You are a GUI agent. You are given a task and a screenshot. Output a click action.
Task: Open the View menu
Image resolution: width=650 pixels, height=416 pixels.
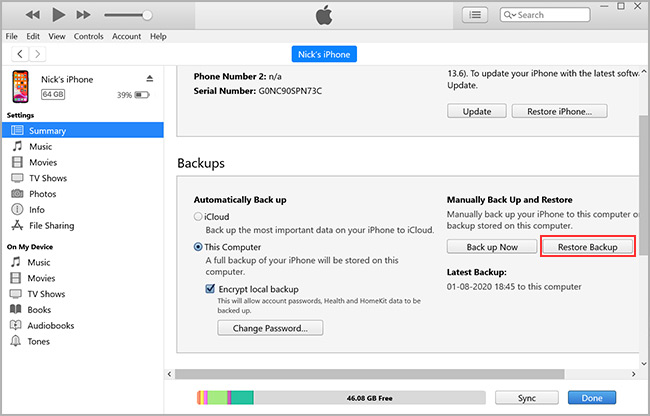coord(57,36)
